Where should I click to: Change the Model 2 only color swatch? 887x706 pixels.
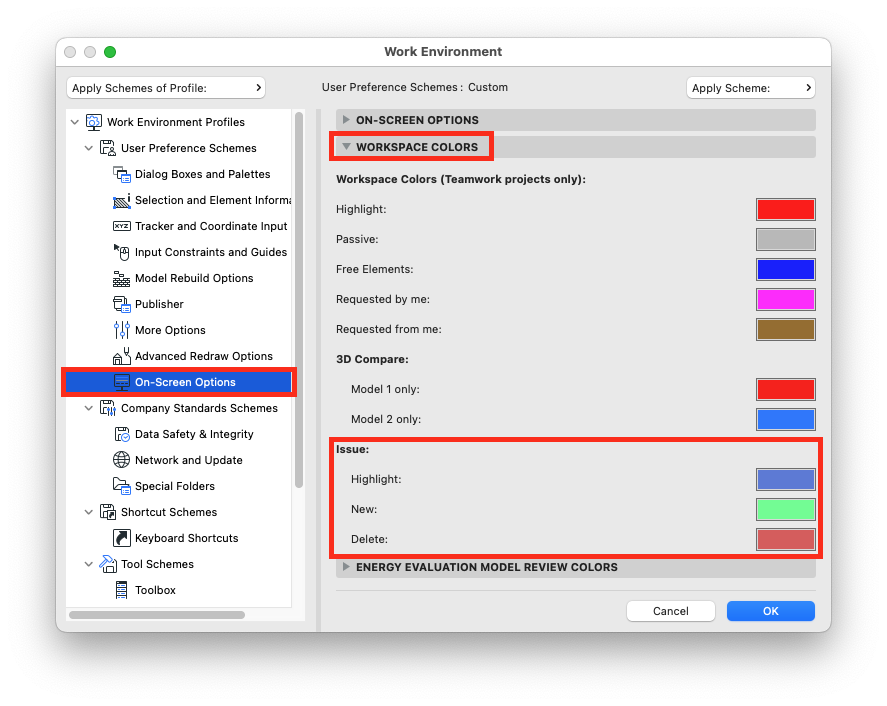[x=786, y=419]
